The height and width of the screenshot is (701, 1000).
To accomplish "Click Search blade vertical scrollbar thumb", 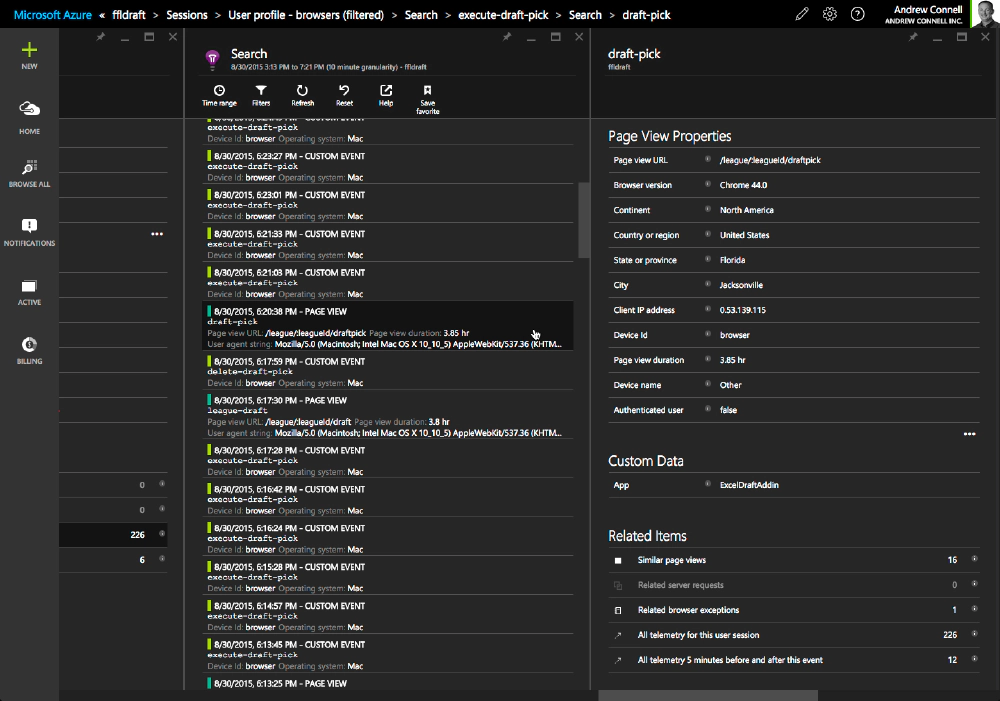I will click(x=584, y=220).
